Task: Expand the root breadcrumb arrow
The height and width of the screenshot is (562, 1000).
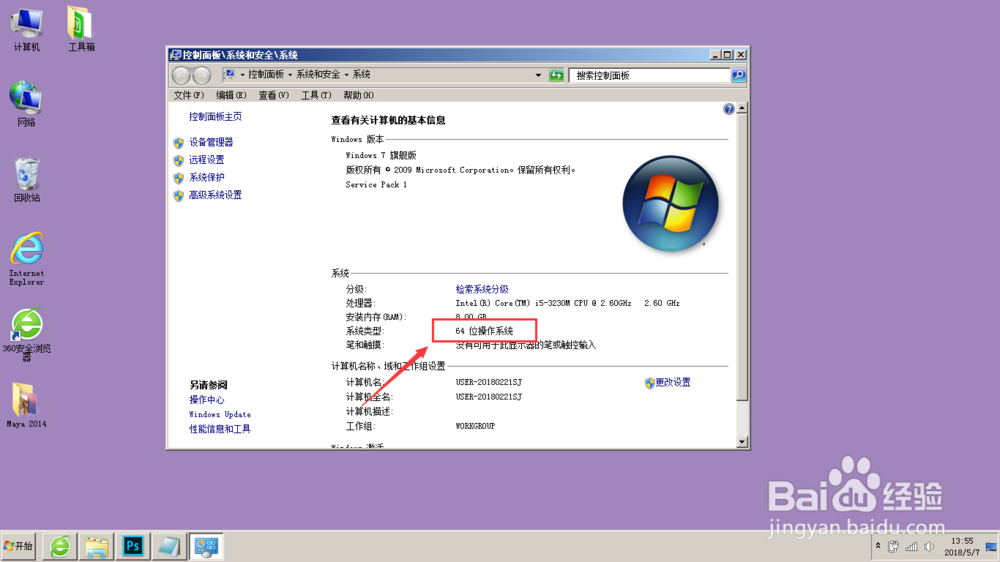Action: [x=242, y=75]
